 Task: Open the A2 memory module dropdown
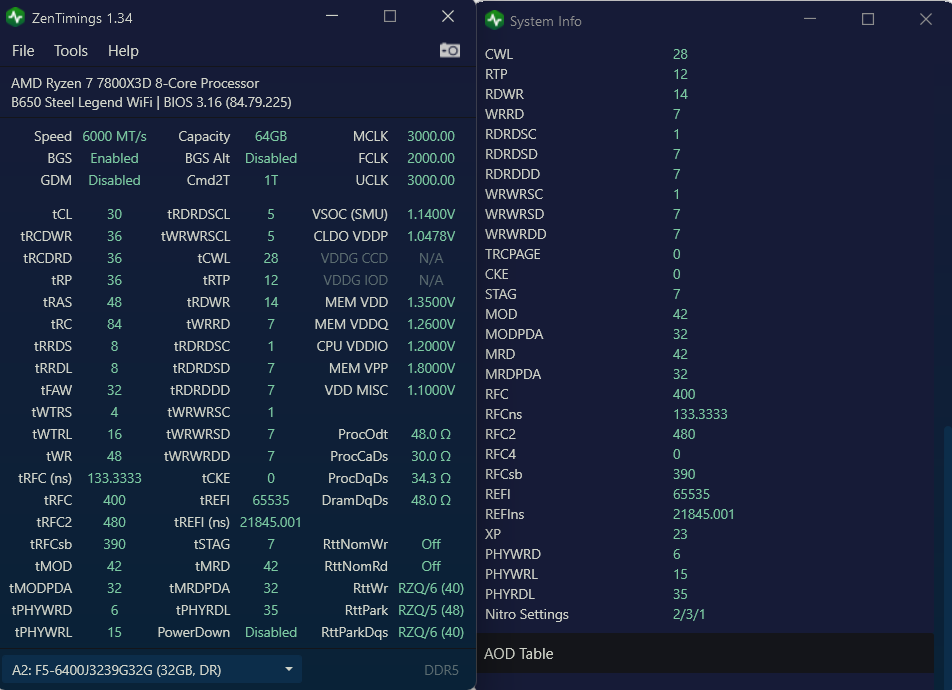click(x=152, y=670)
